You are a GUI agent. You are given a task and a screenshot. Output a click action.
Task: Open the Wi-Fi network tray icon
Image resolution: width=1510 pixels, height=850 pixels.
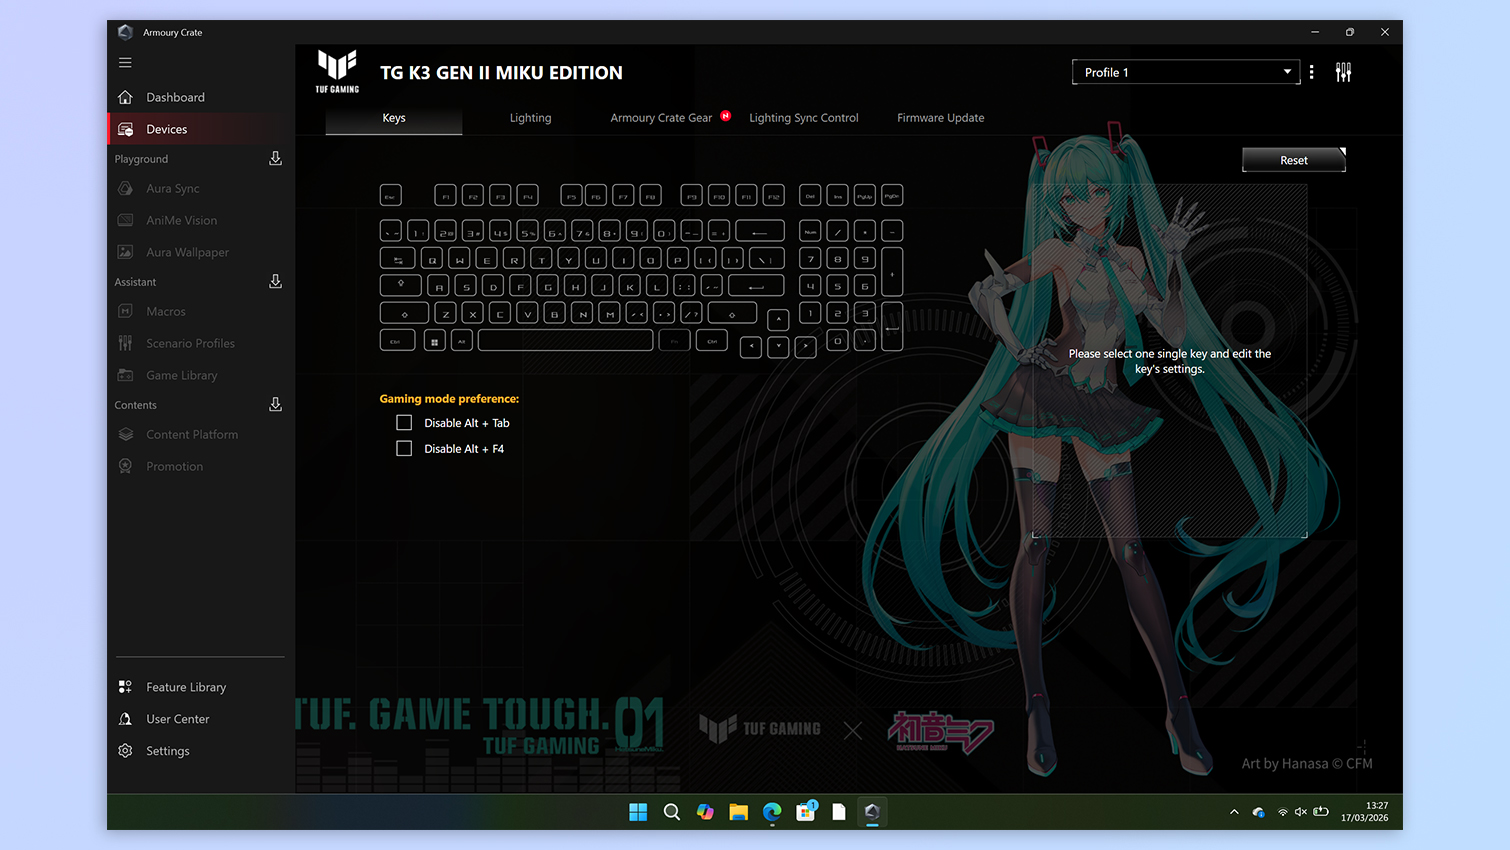(1283, 812)
